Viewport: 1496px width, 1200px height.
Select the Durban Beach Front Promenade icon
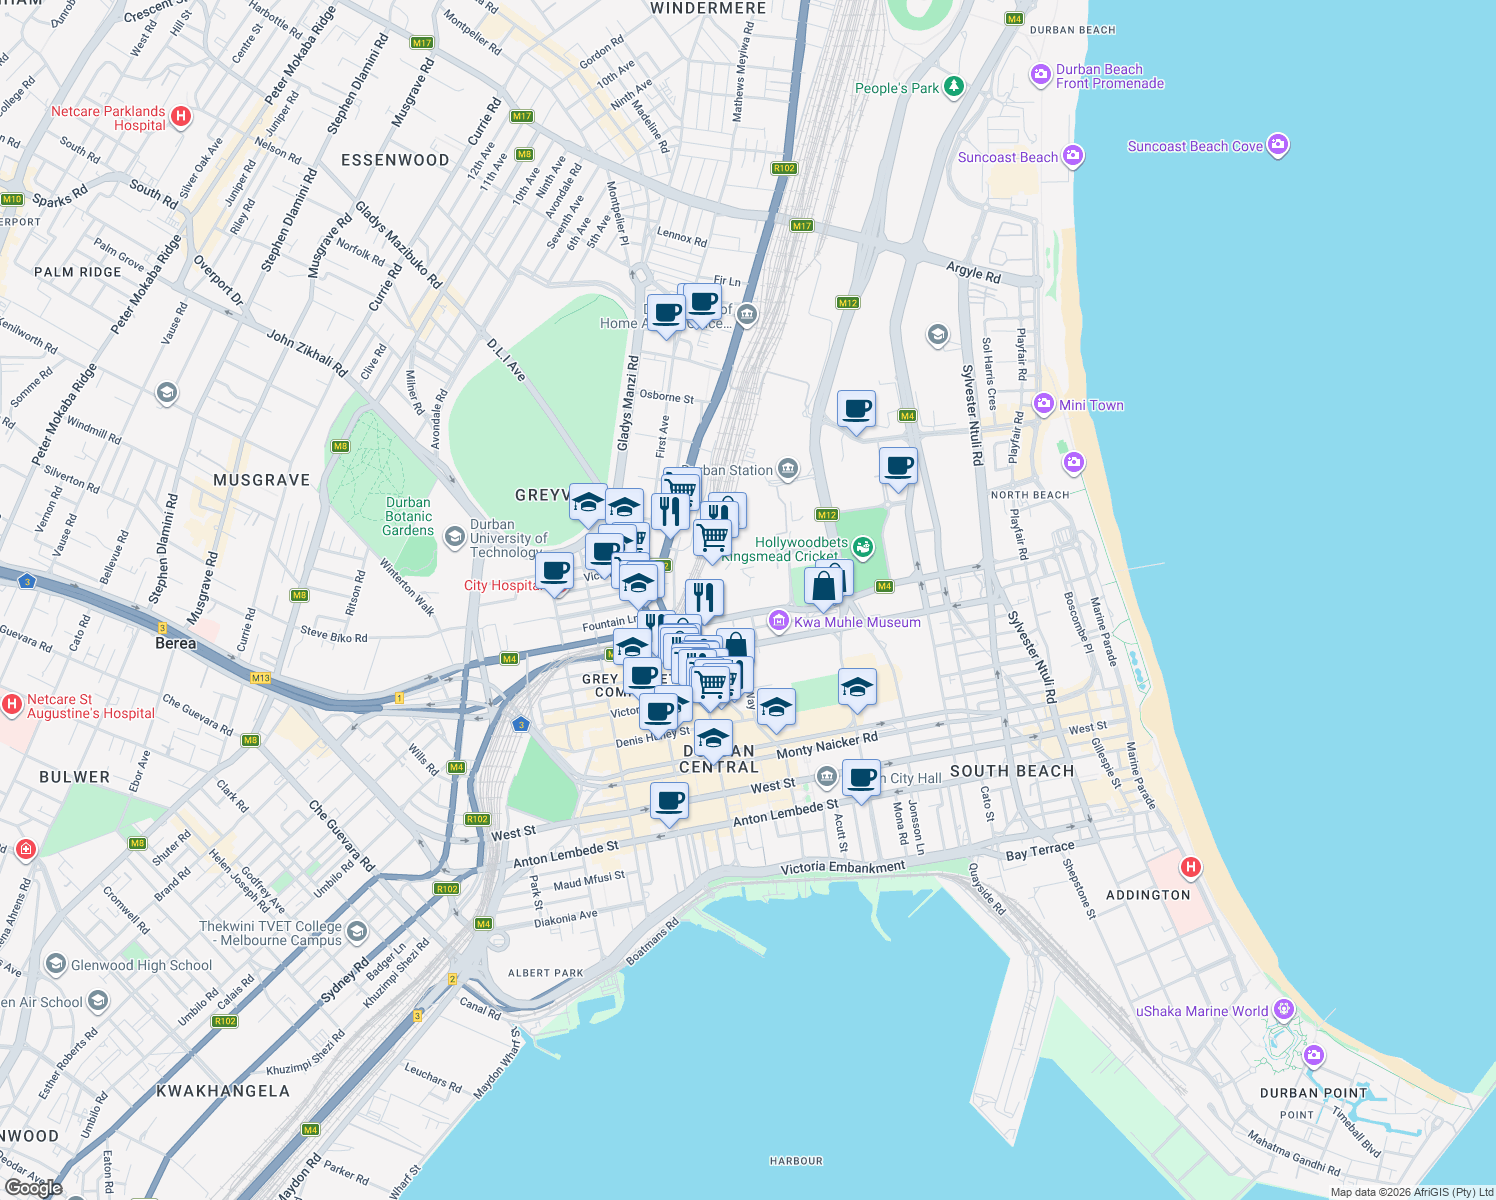coord(1040,76)
